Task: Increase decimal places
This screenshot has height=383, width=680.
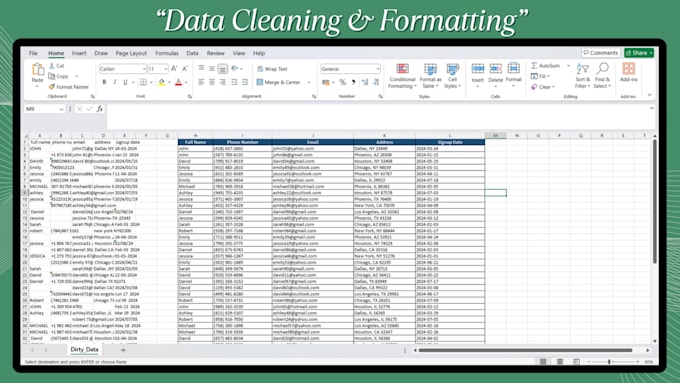Action: click(x=365, y=82)
